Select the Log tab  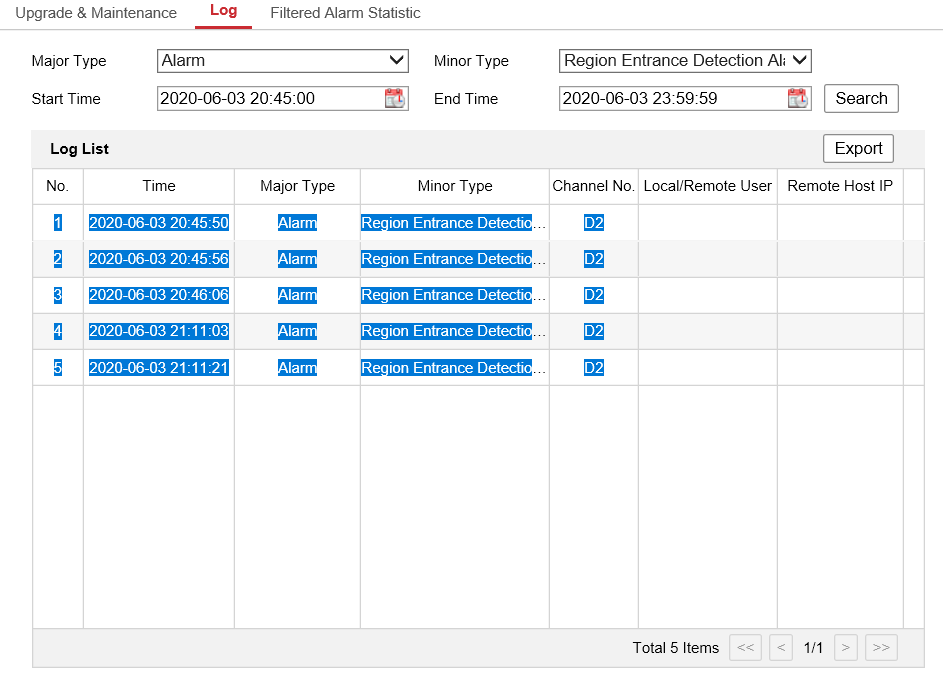223,11
